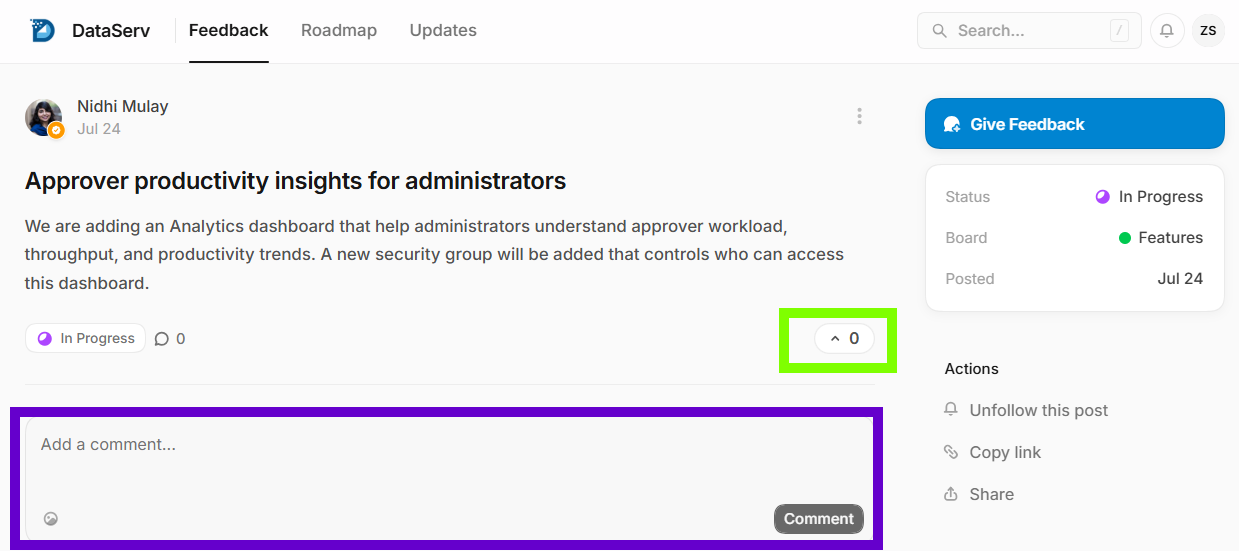Open the three-dot post options menu

pyautogui.click(x=859, y=116)
